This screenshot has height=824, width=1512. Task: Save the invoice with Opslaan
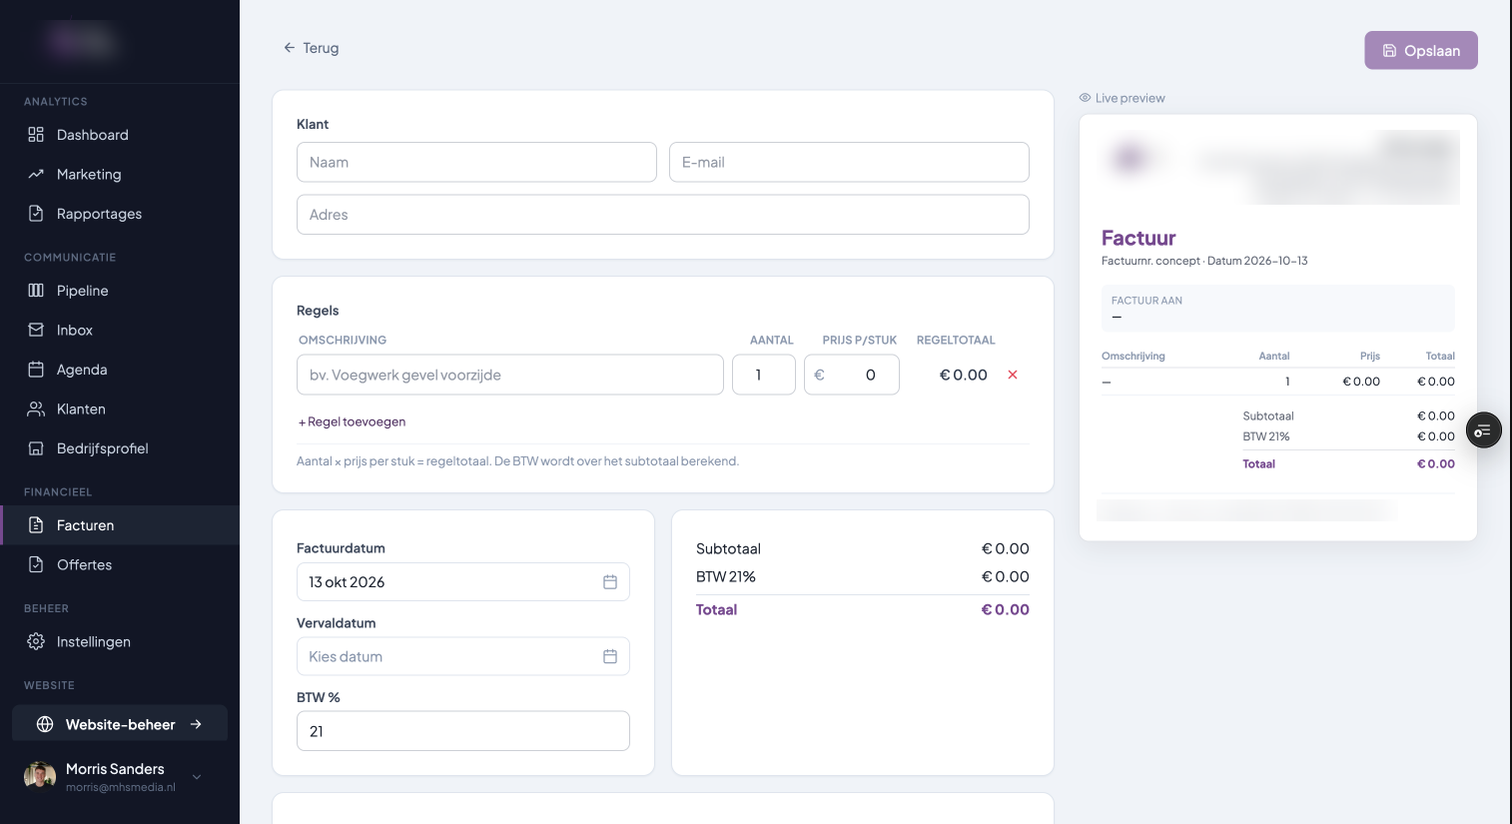[x=1421, y=50]
